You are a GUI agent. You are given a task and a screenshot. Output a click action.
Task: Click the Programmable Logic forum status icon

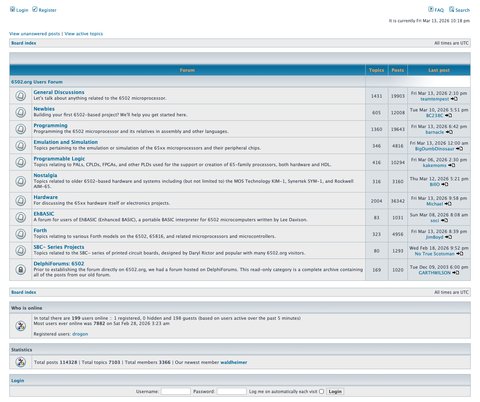21,162
